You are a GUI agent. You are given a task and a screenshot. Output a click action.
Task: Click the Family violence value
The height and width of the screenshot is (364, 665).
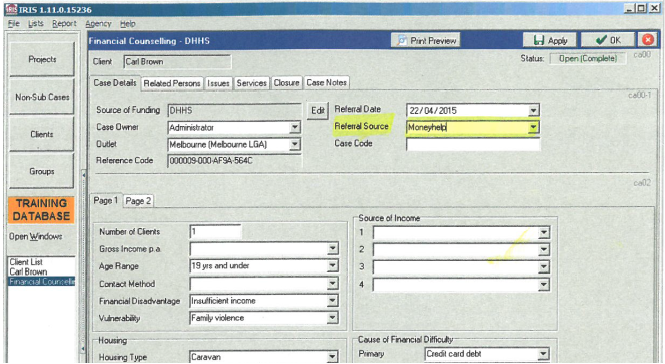pos(218,318)
